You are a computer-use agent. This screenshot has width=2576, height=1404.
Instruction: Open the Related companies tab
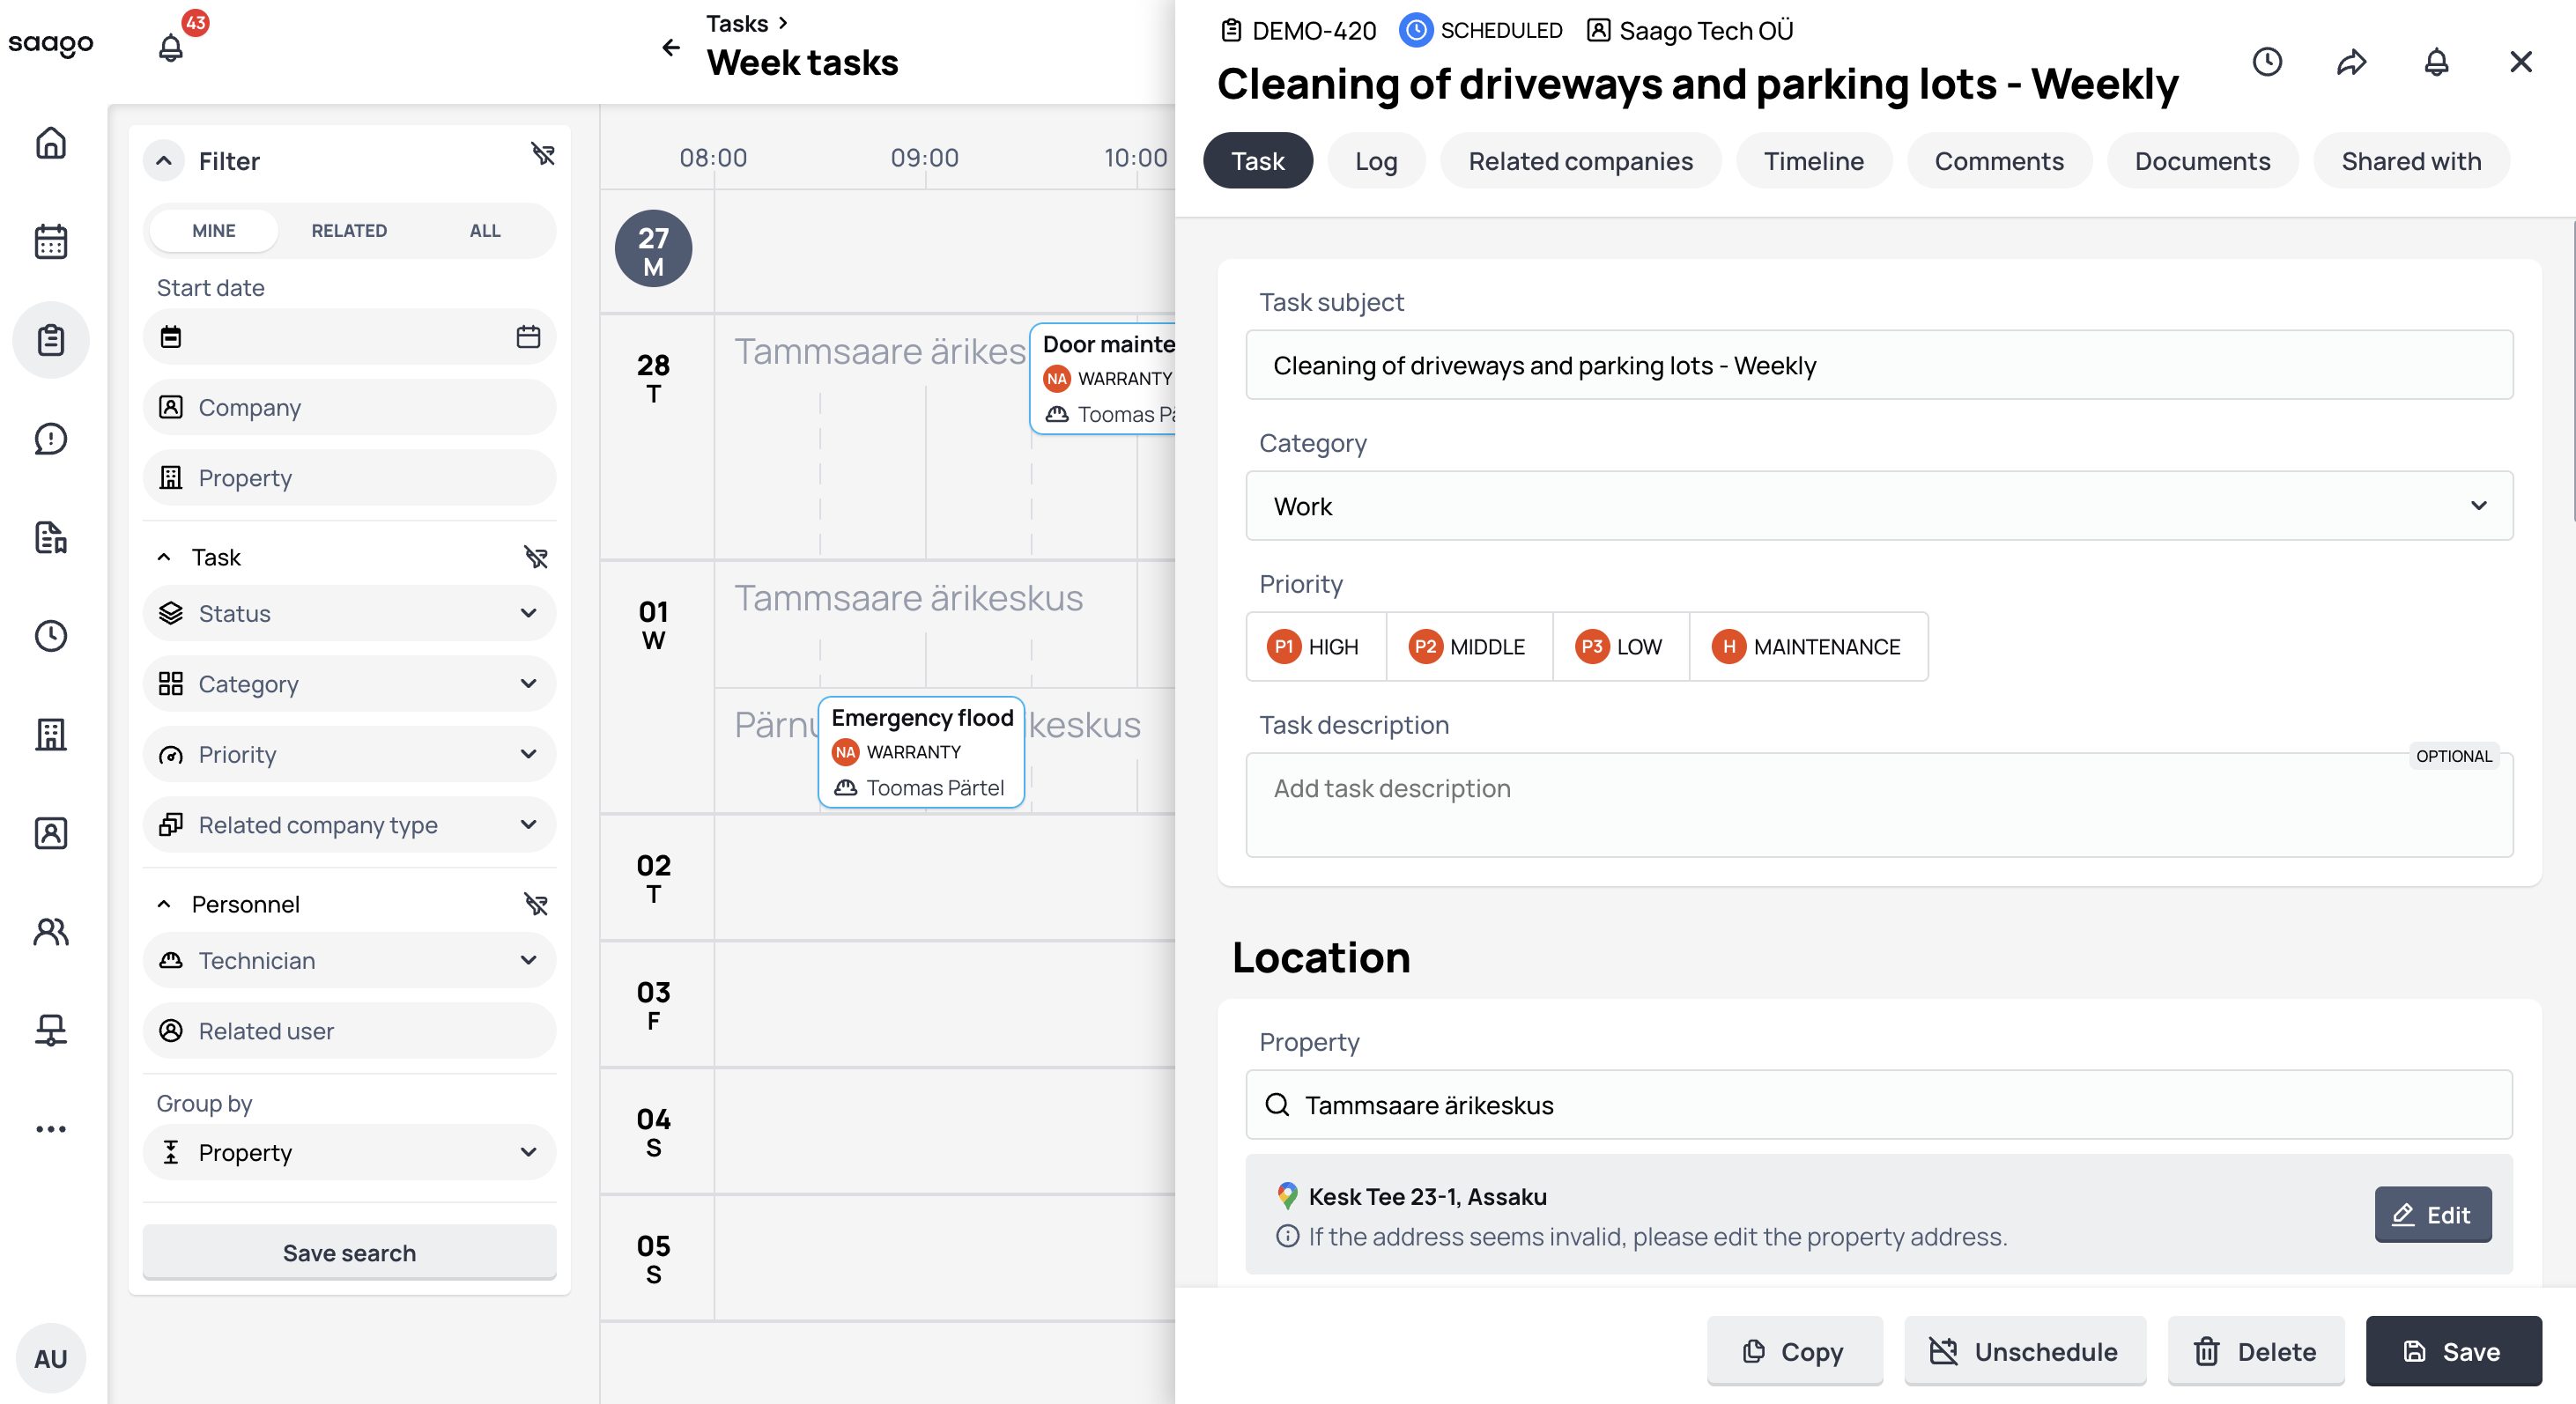(1580, 161)
